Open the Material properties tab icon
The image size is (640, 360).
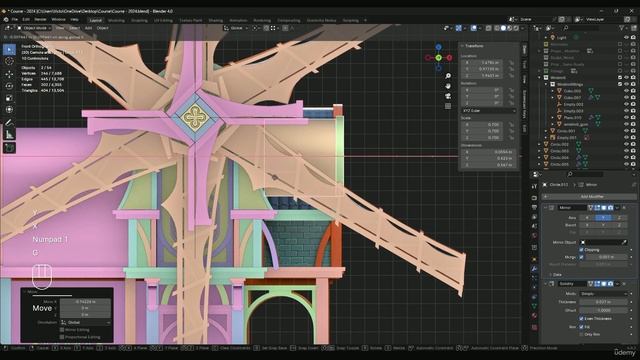534,316
